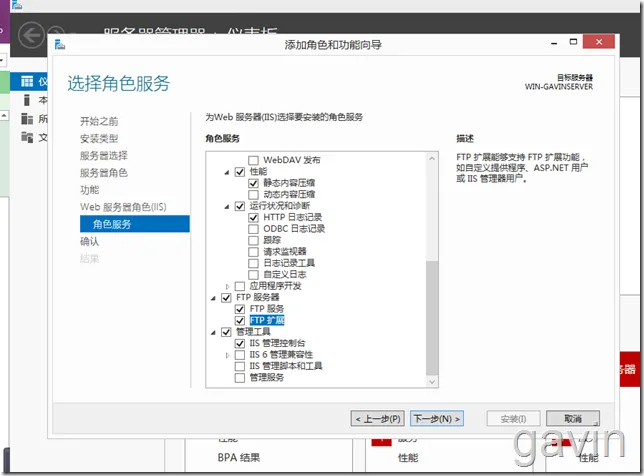Uncheck the FTP 服务 checkbox
The image size is (644, 476).
[240, 309]
